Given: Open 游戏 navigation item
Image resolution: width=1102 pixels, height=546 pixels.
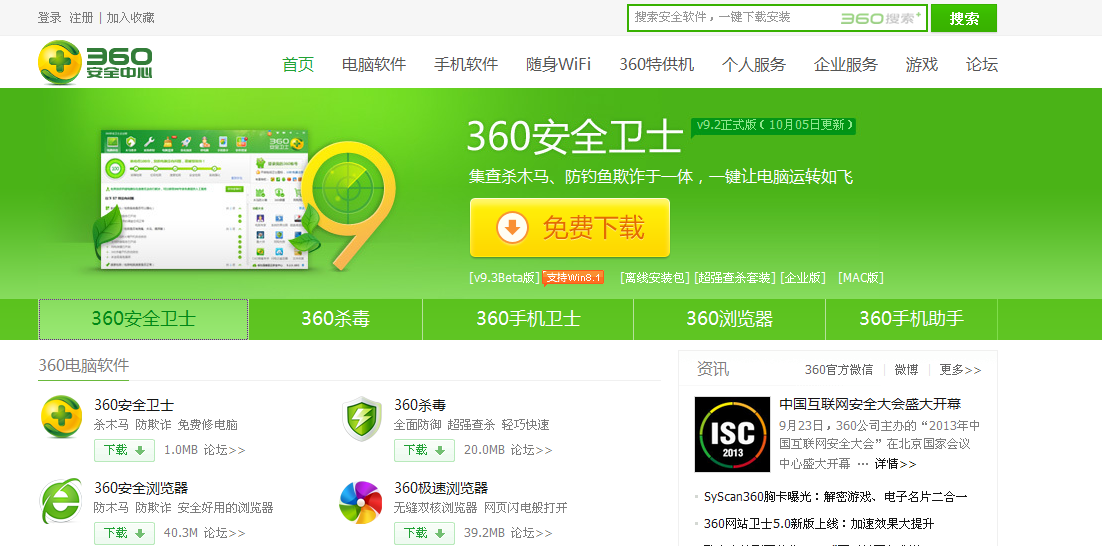Looking at the screenshot, I should click(922, 65).
